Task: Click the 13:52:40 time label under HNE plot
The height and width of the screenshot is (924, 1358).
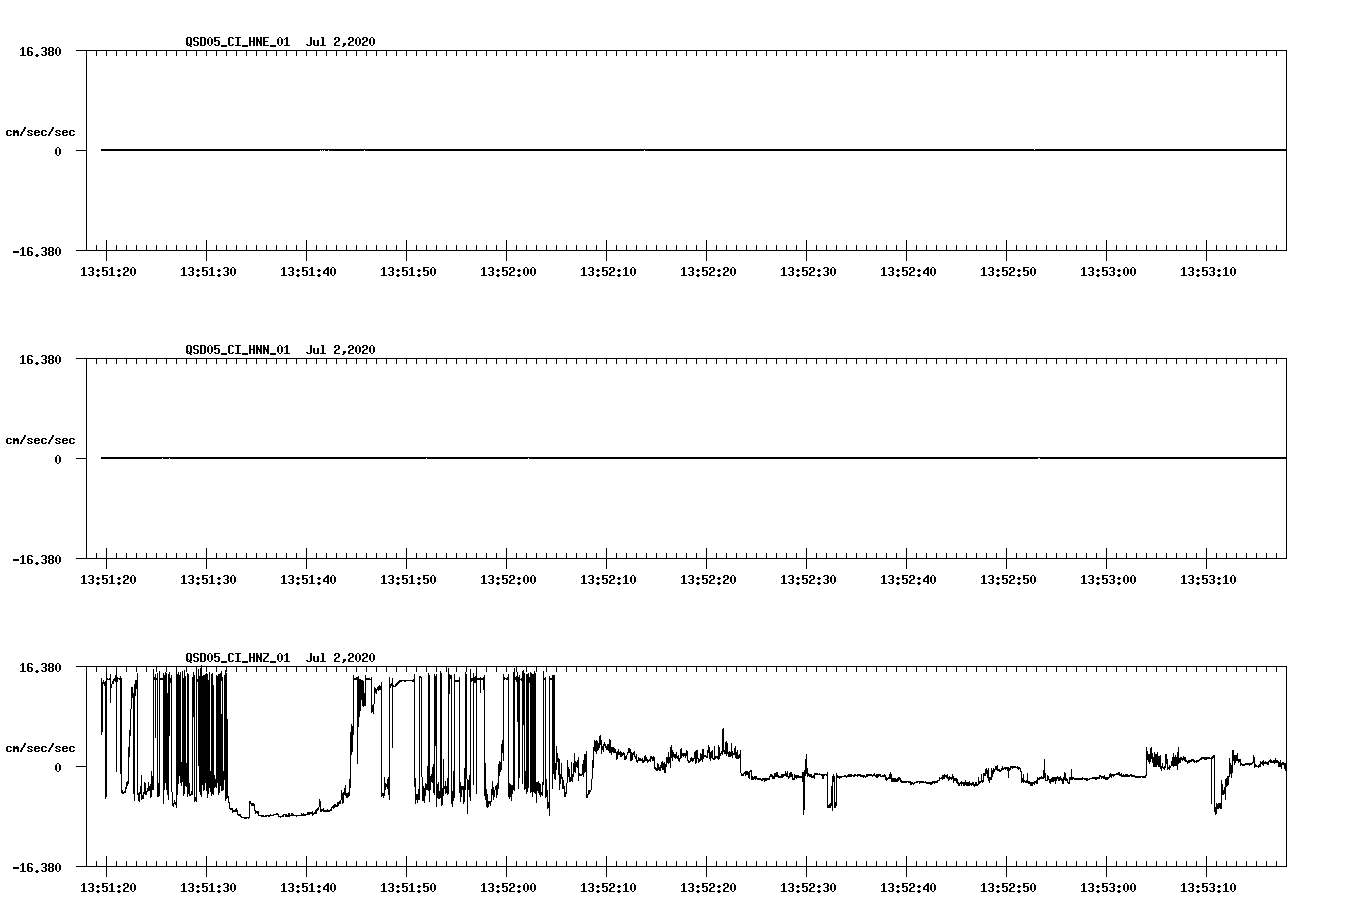Action: click(908, 272)
